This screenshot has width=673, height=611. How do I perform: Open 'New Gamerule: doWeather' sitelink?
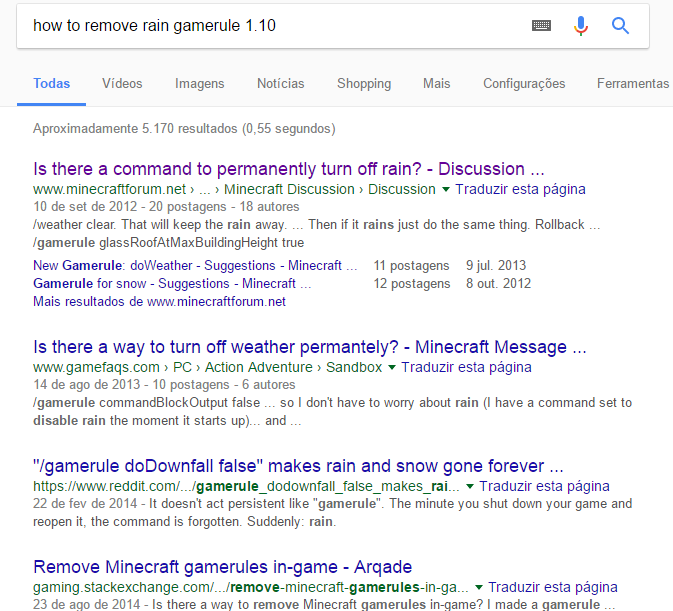point(195,266)
